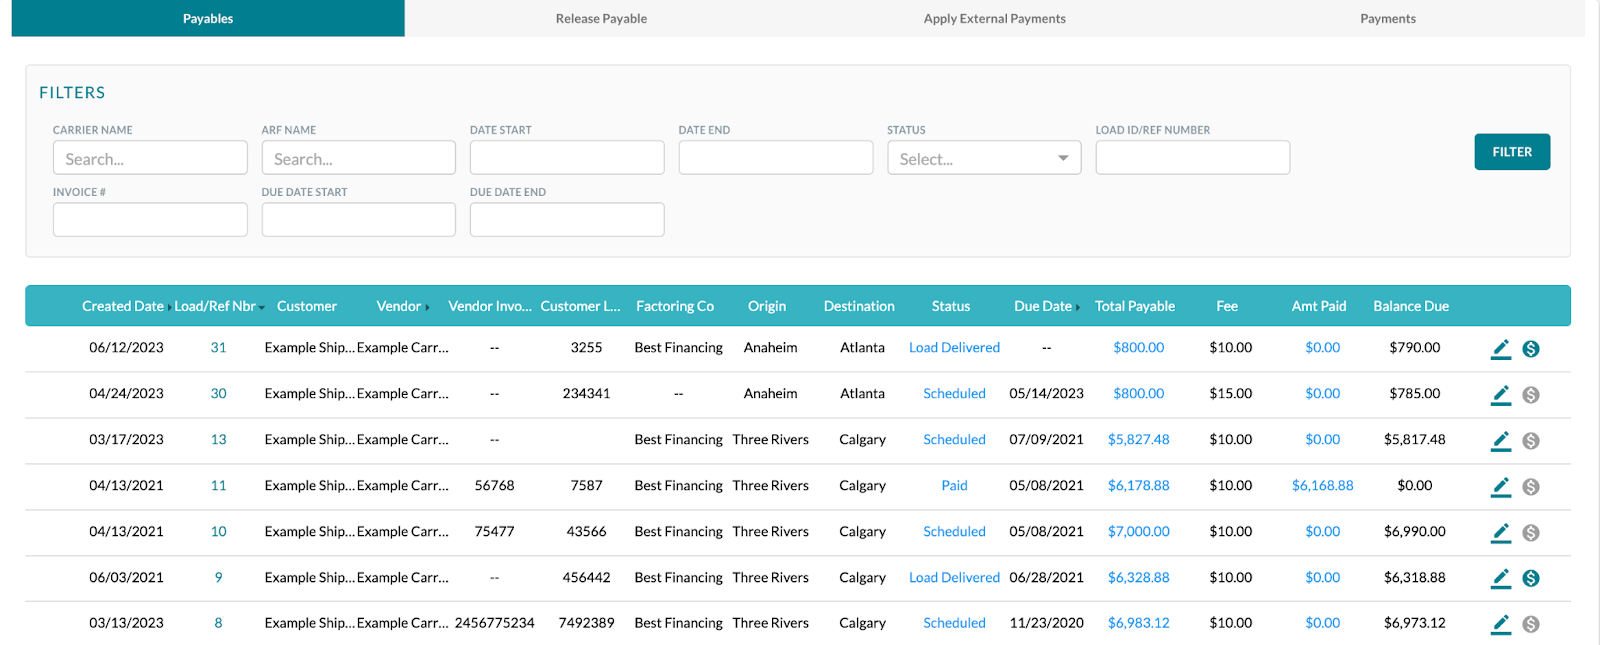Click balance due $5,817.48 cell
Image resolution: width=1600 pixels, height=645 pixels.
click(1414, 440)
